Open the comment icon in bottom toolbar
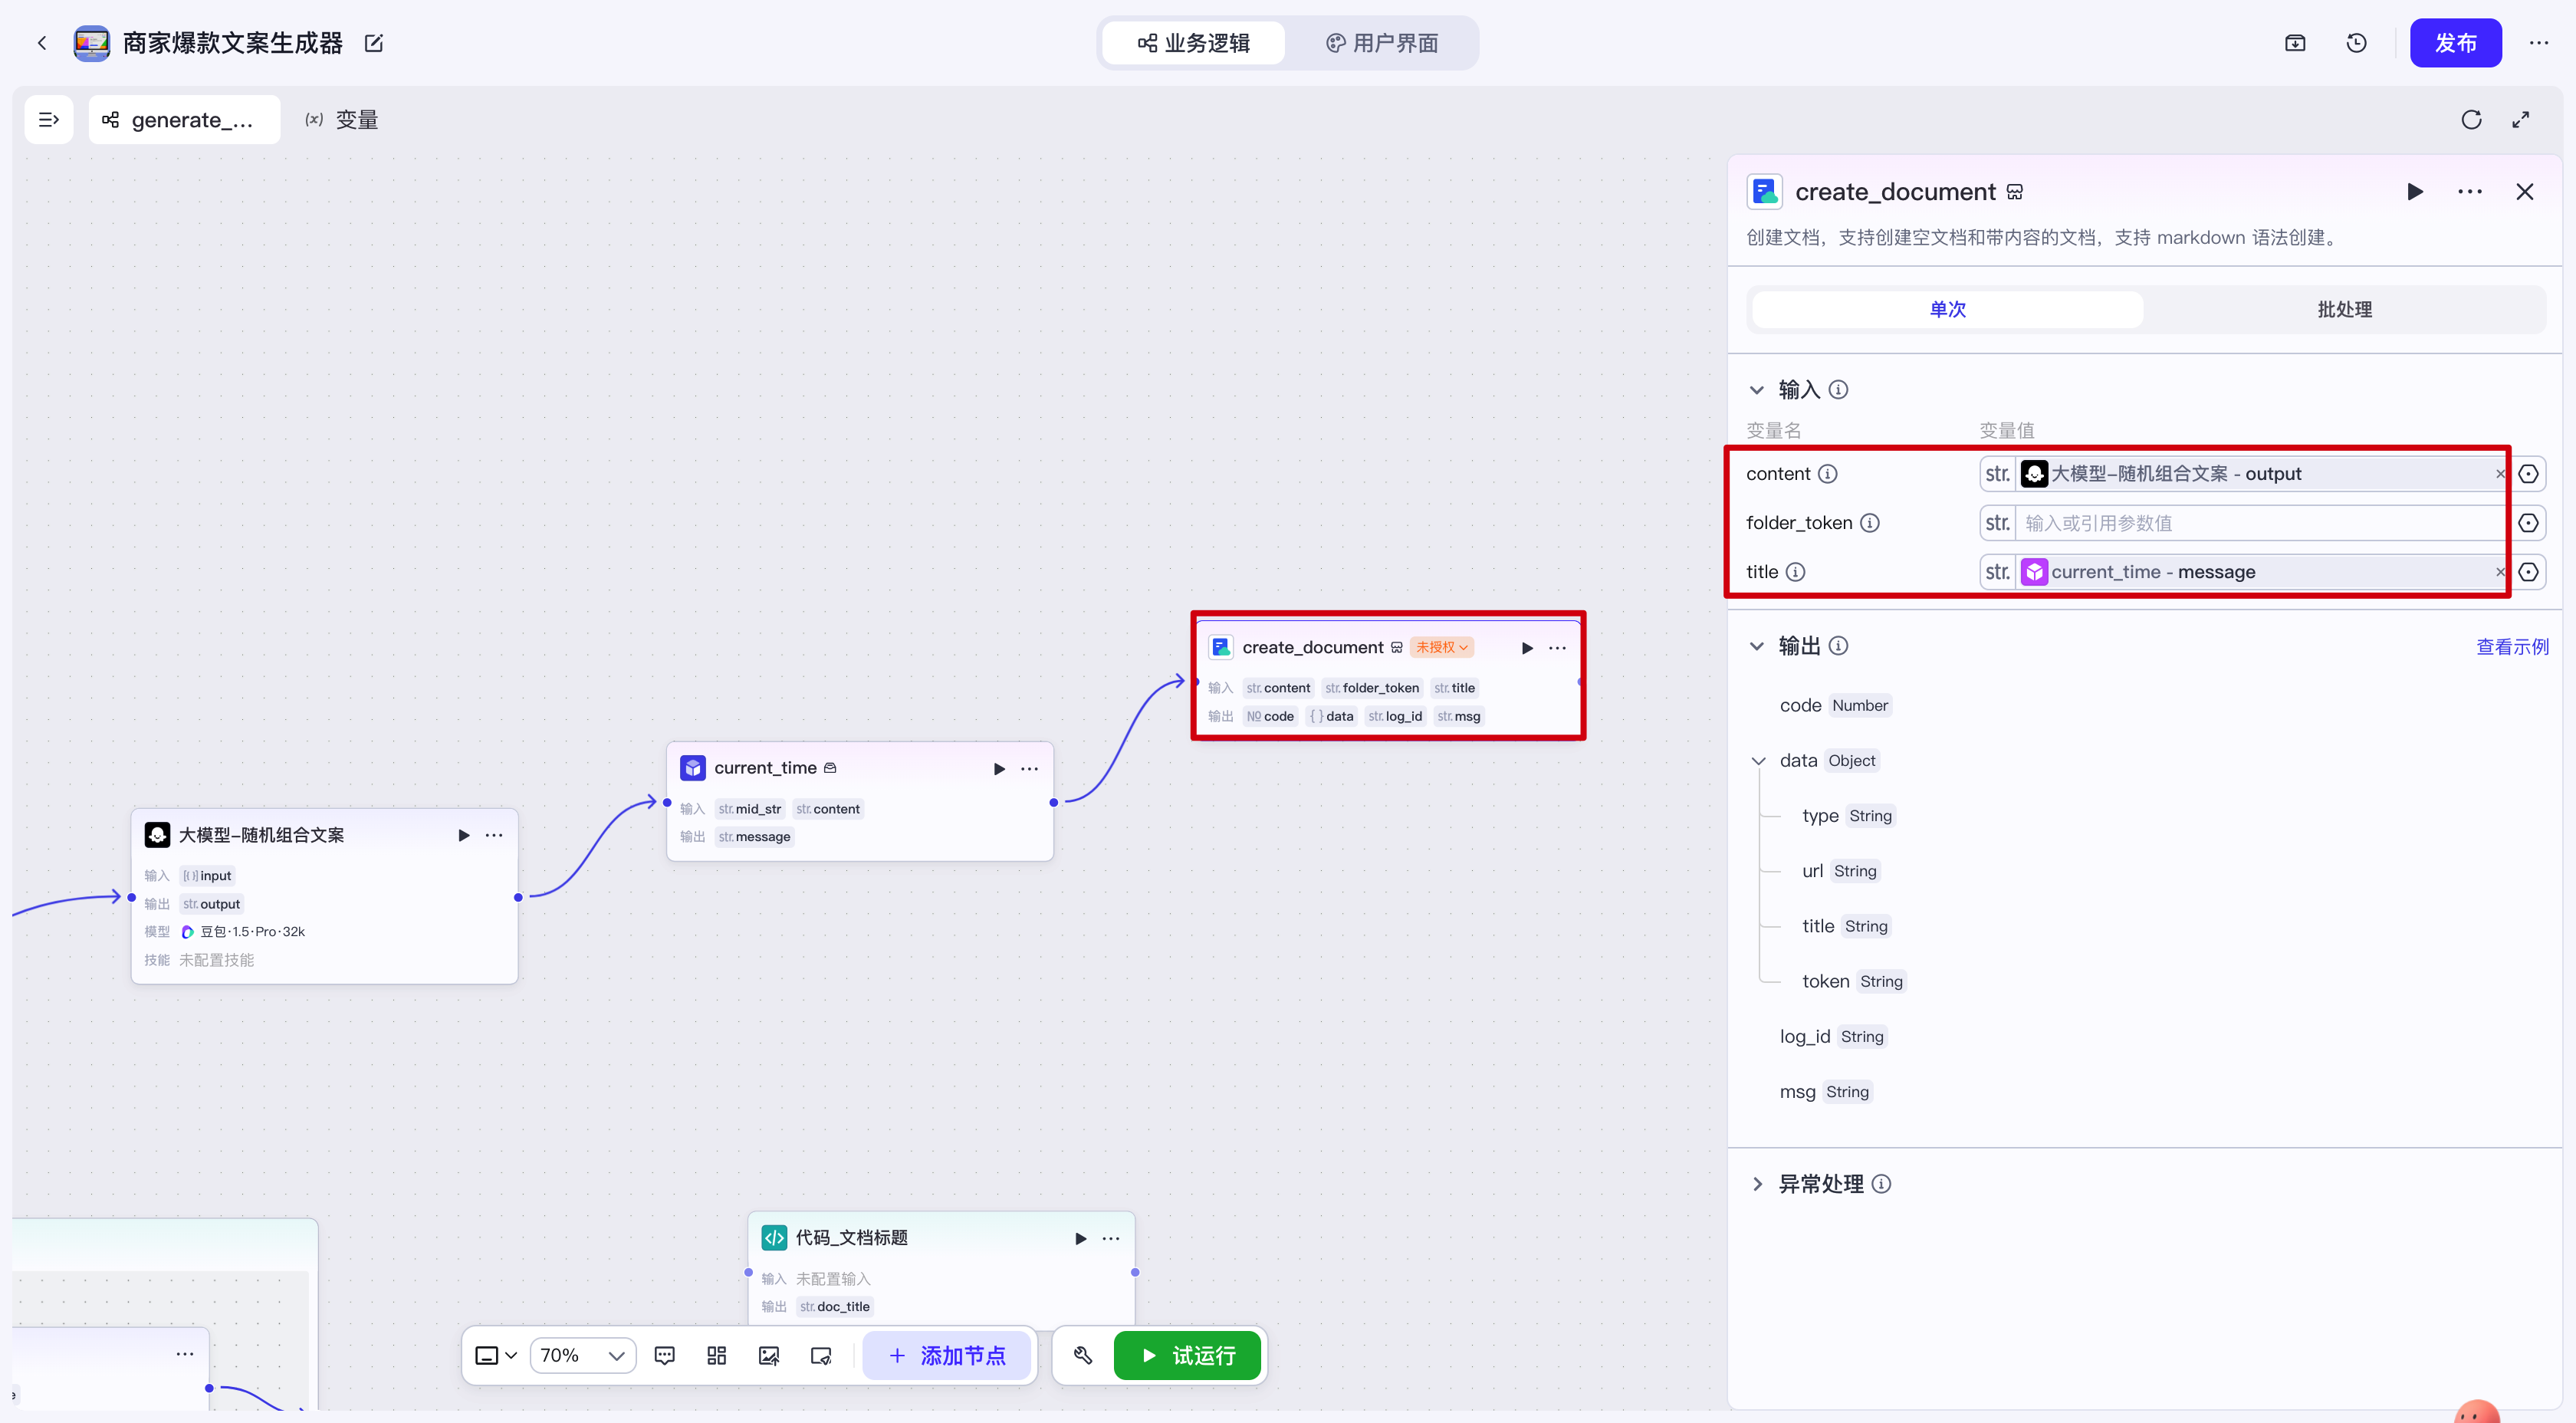 point(664,1355)
